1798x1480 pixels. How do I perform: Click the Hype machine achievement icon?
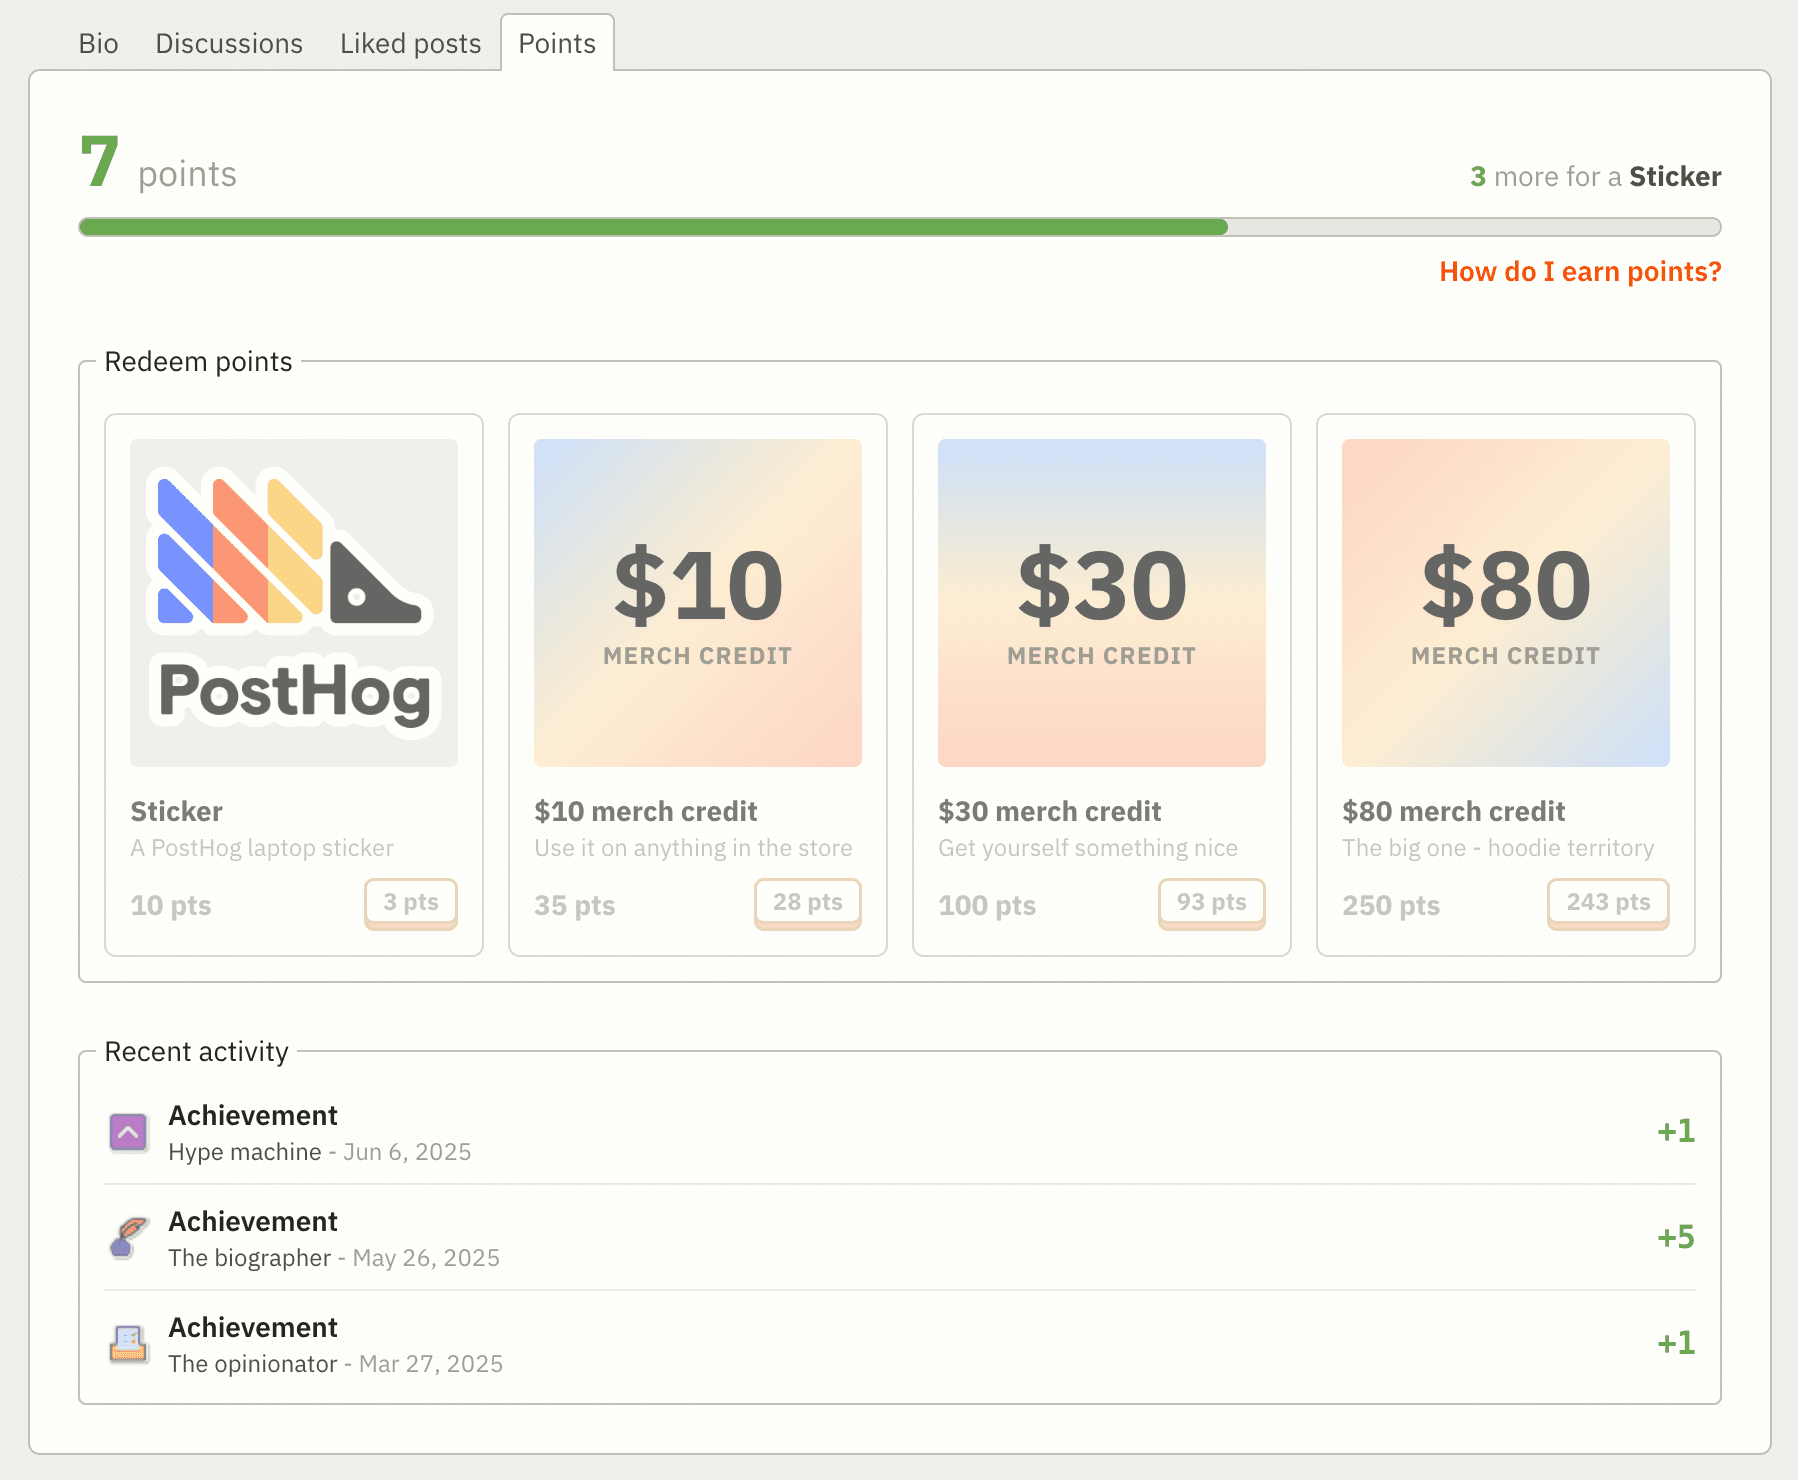point(127,1132)
